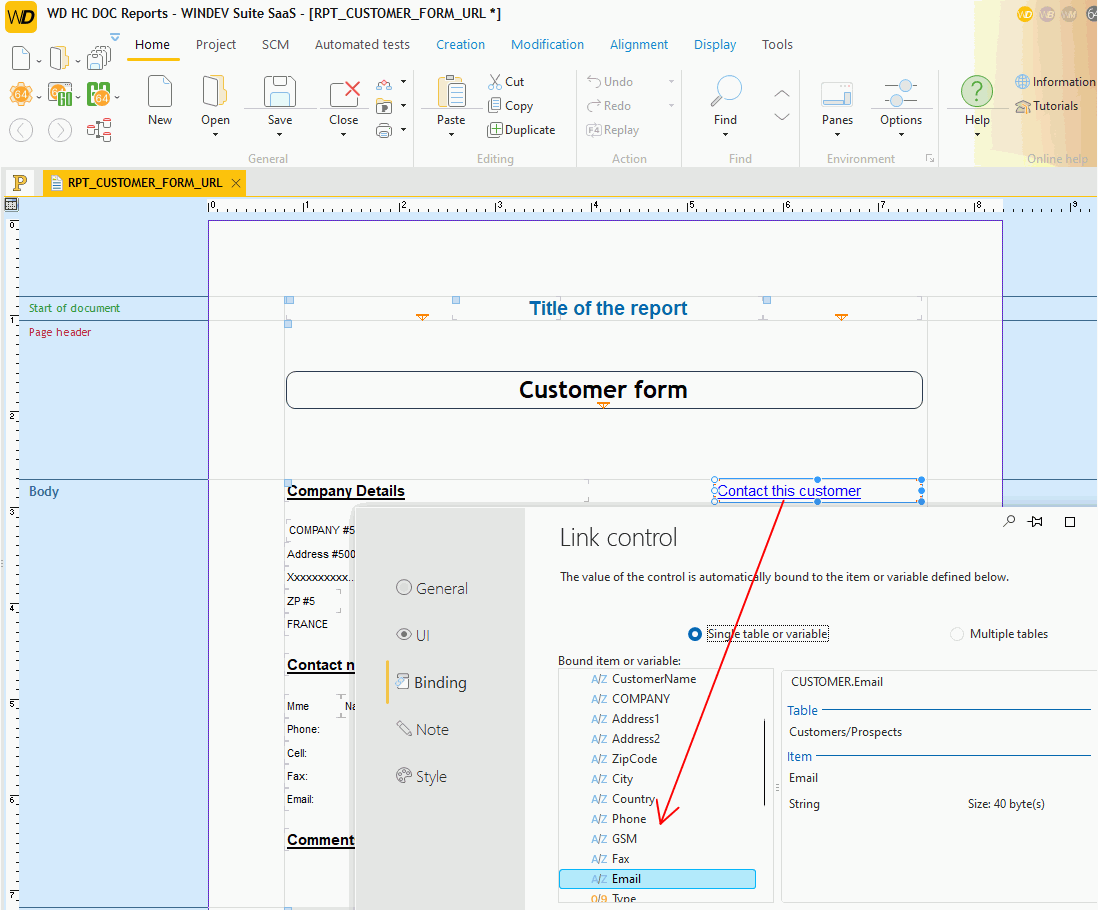The height and width of the screenshot is (910, 1098).
Task: Select the Email item in the bound list
Action: click(x=657, y=879)
